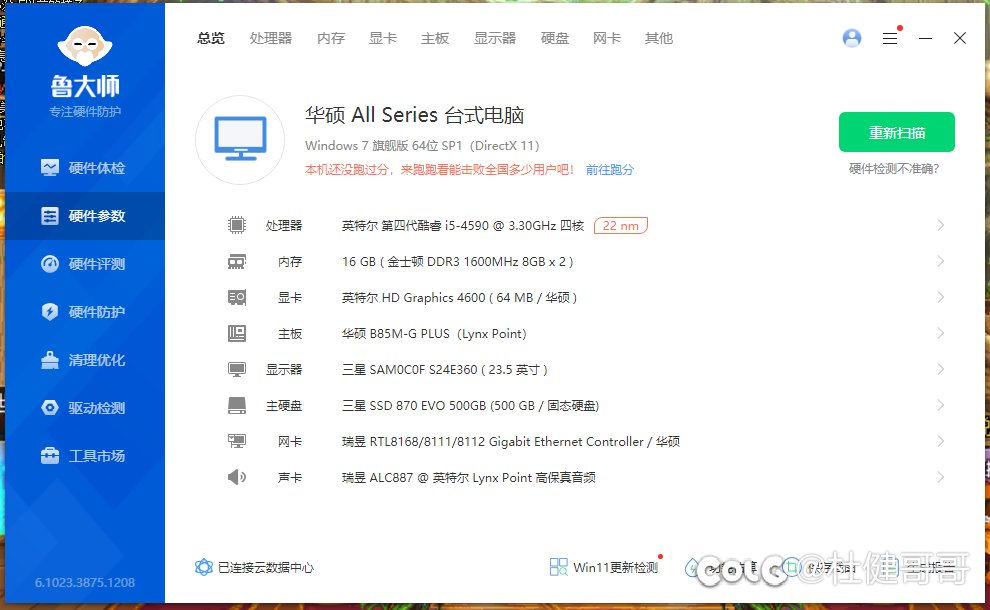Open 清理优化 cleanup tools
The width and height of the screenshot is (990, 610).
(83, 360)
